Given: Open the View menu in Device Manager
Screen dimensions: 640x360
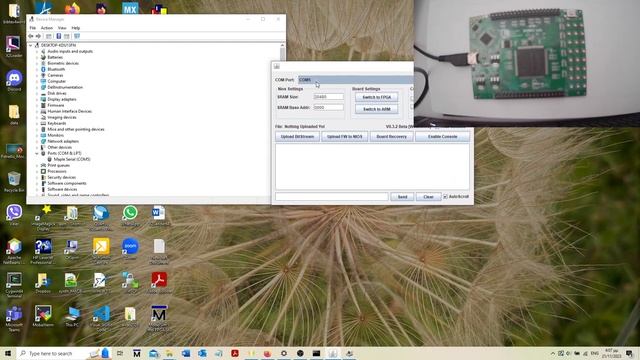Looking at the screenshot, I should click(62, 28).
